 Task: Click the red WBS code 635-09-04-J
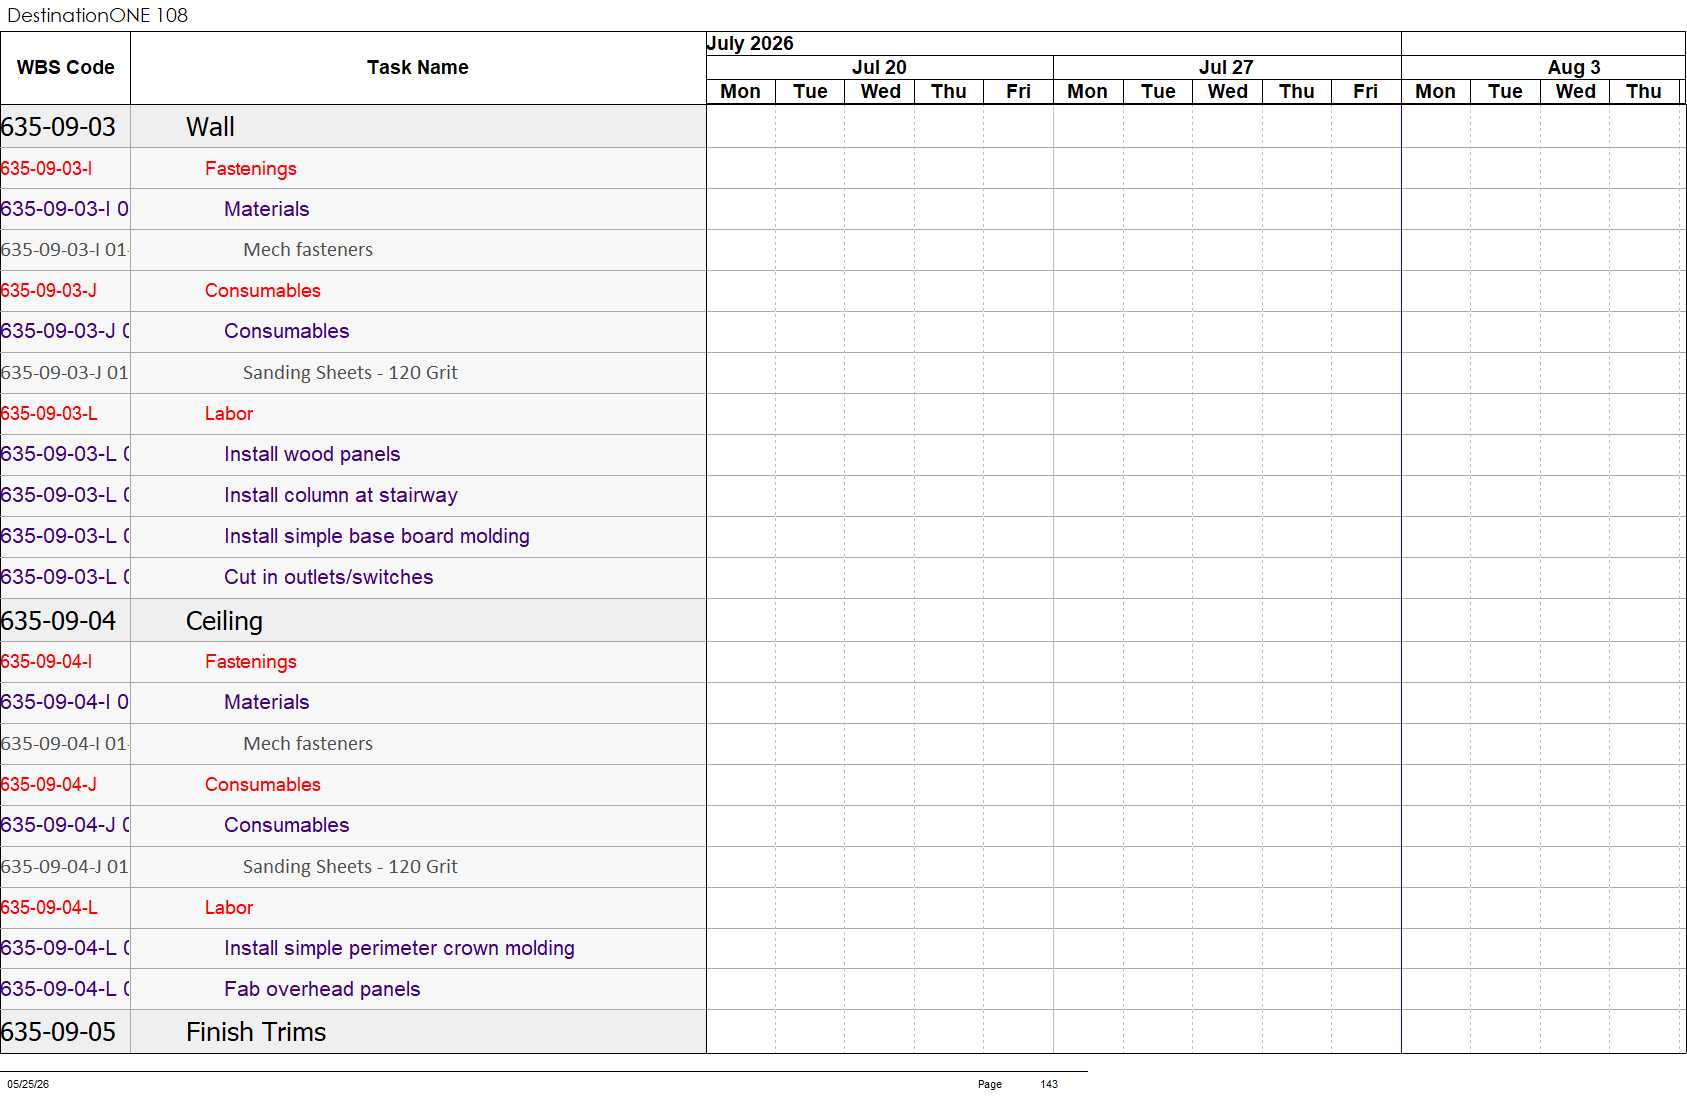(48, 785)
